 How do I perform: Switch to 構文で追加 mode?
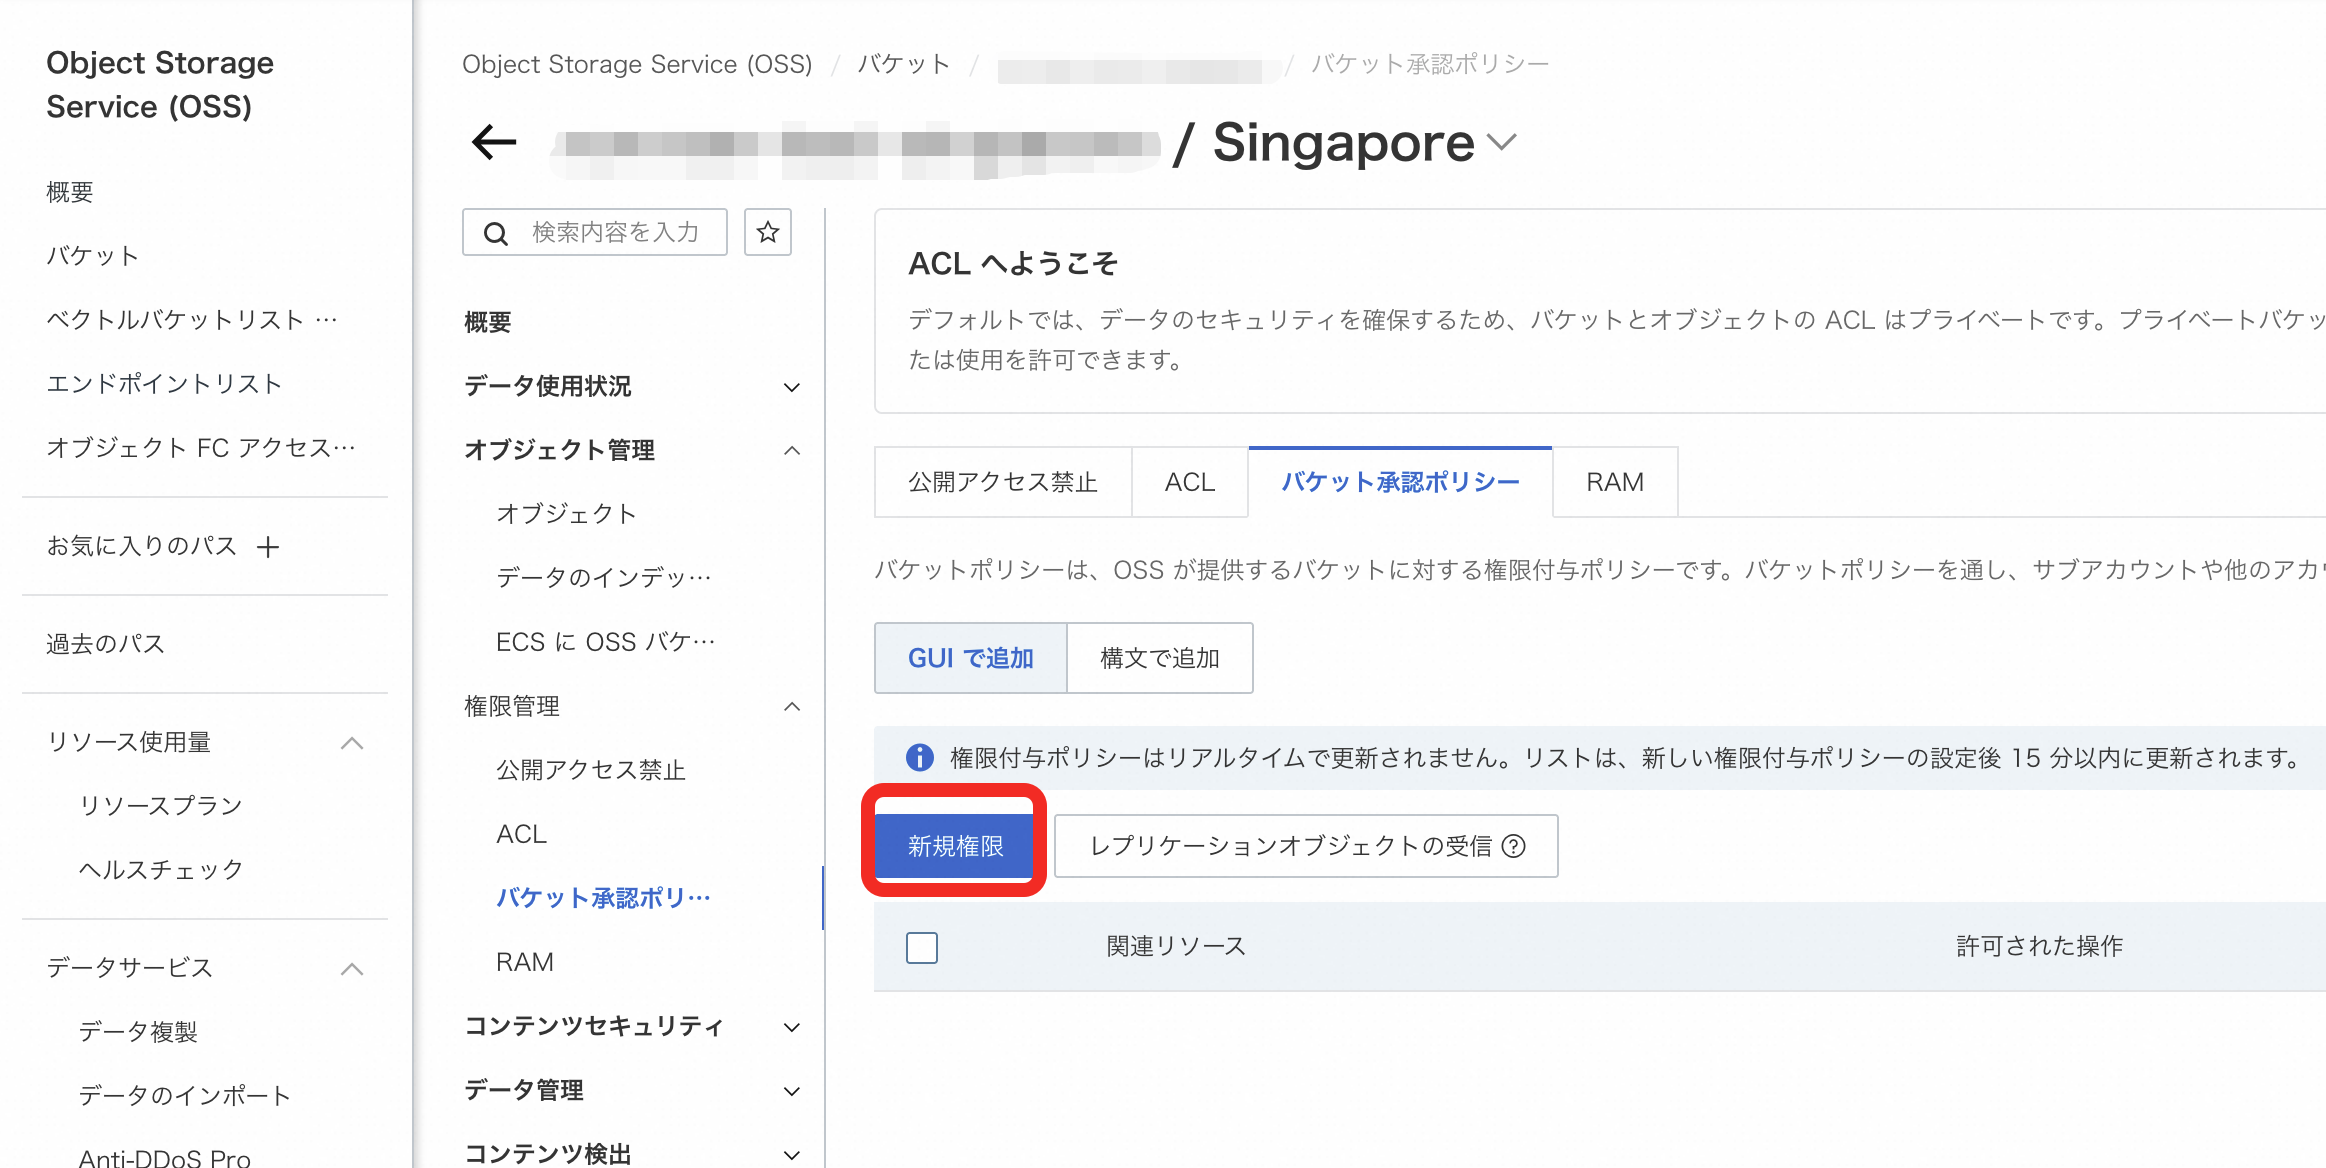(1159, 658)
